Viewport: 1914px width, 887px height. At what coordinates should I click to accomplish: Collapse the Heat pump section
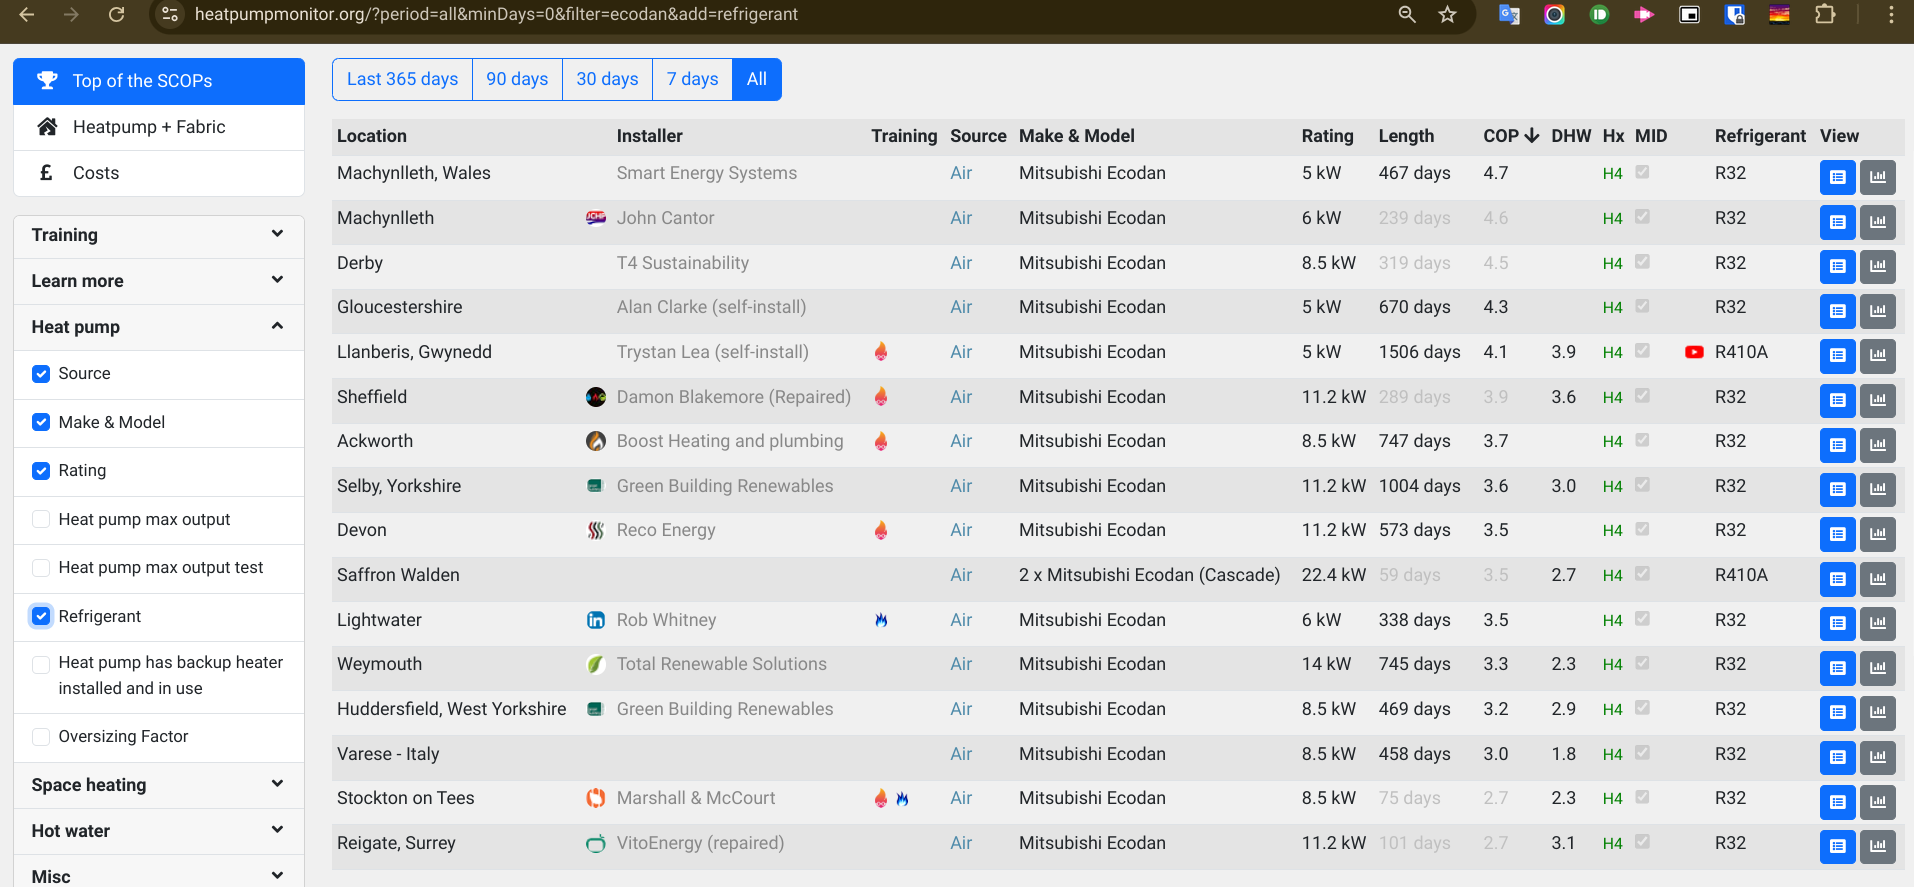159,327
